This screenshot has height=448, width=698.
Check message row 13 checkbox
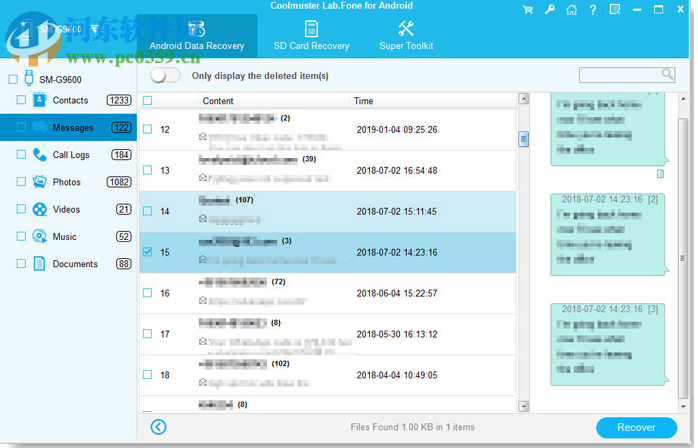click(147, 170)
